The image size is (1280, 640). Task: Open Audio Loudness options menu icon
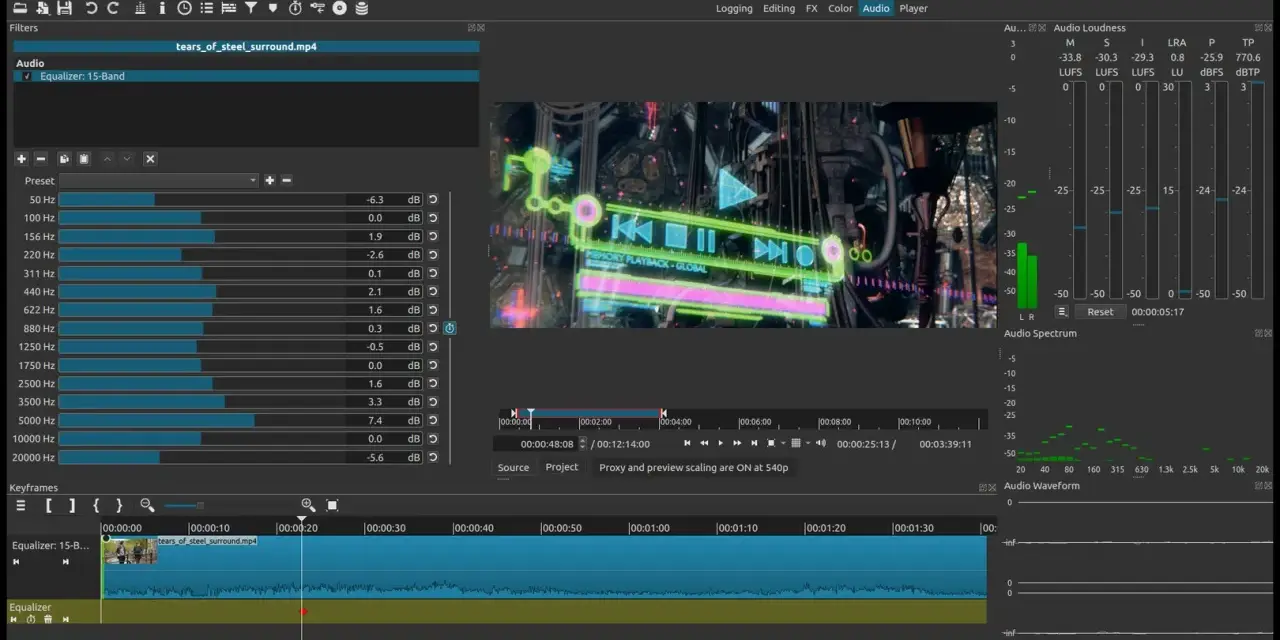(x=1062, y=312)
